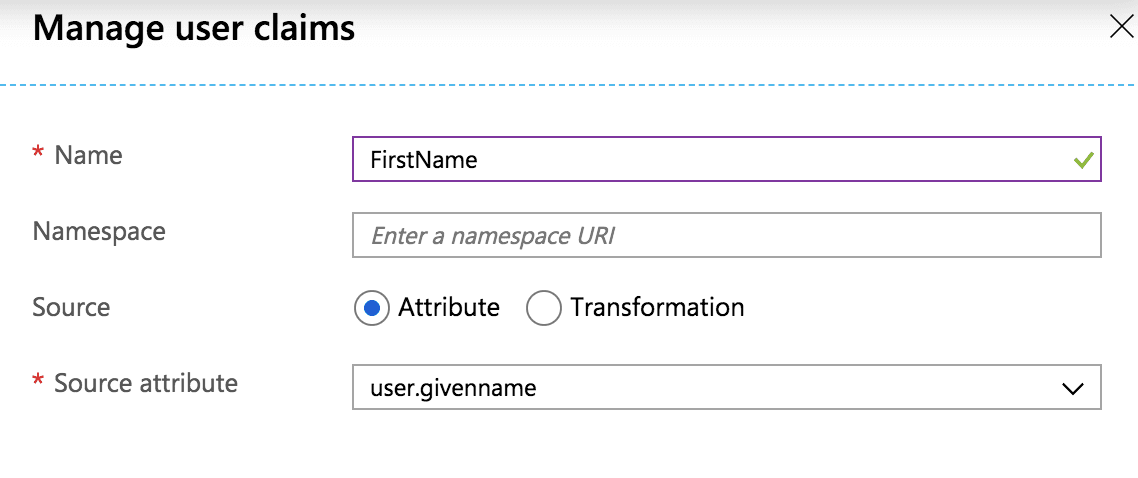Select the Attribute radio button
The image size is (1138, 478).
coord(371,308)
